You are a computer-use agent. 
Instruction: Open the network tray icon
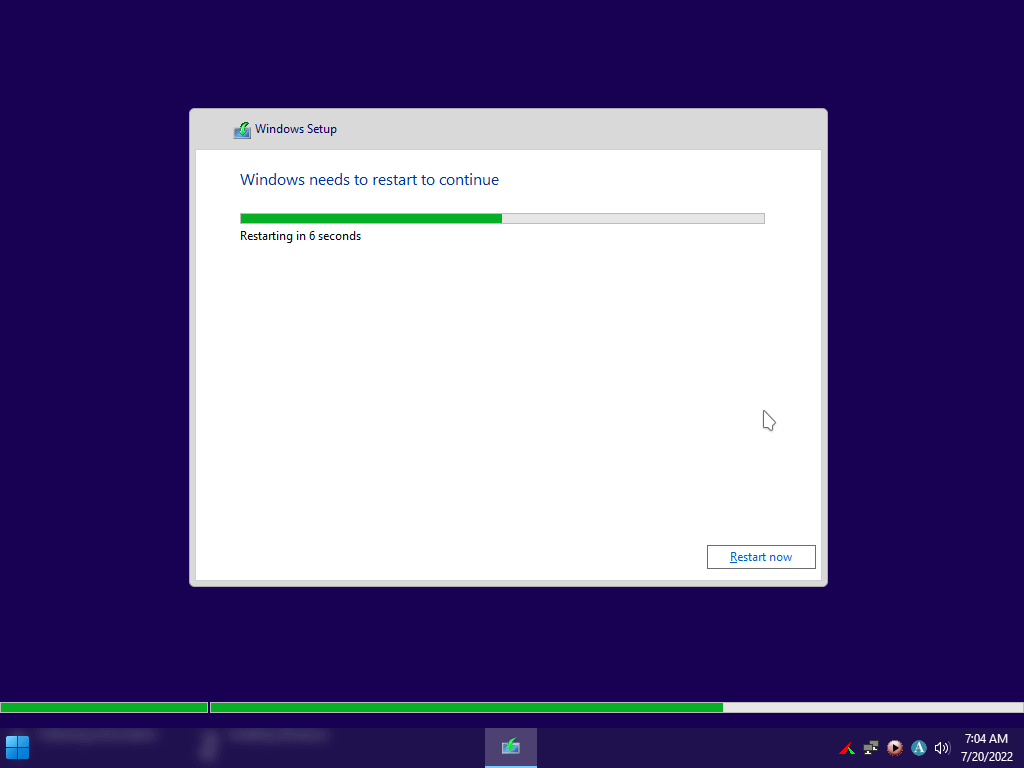(x=871, y=748)
